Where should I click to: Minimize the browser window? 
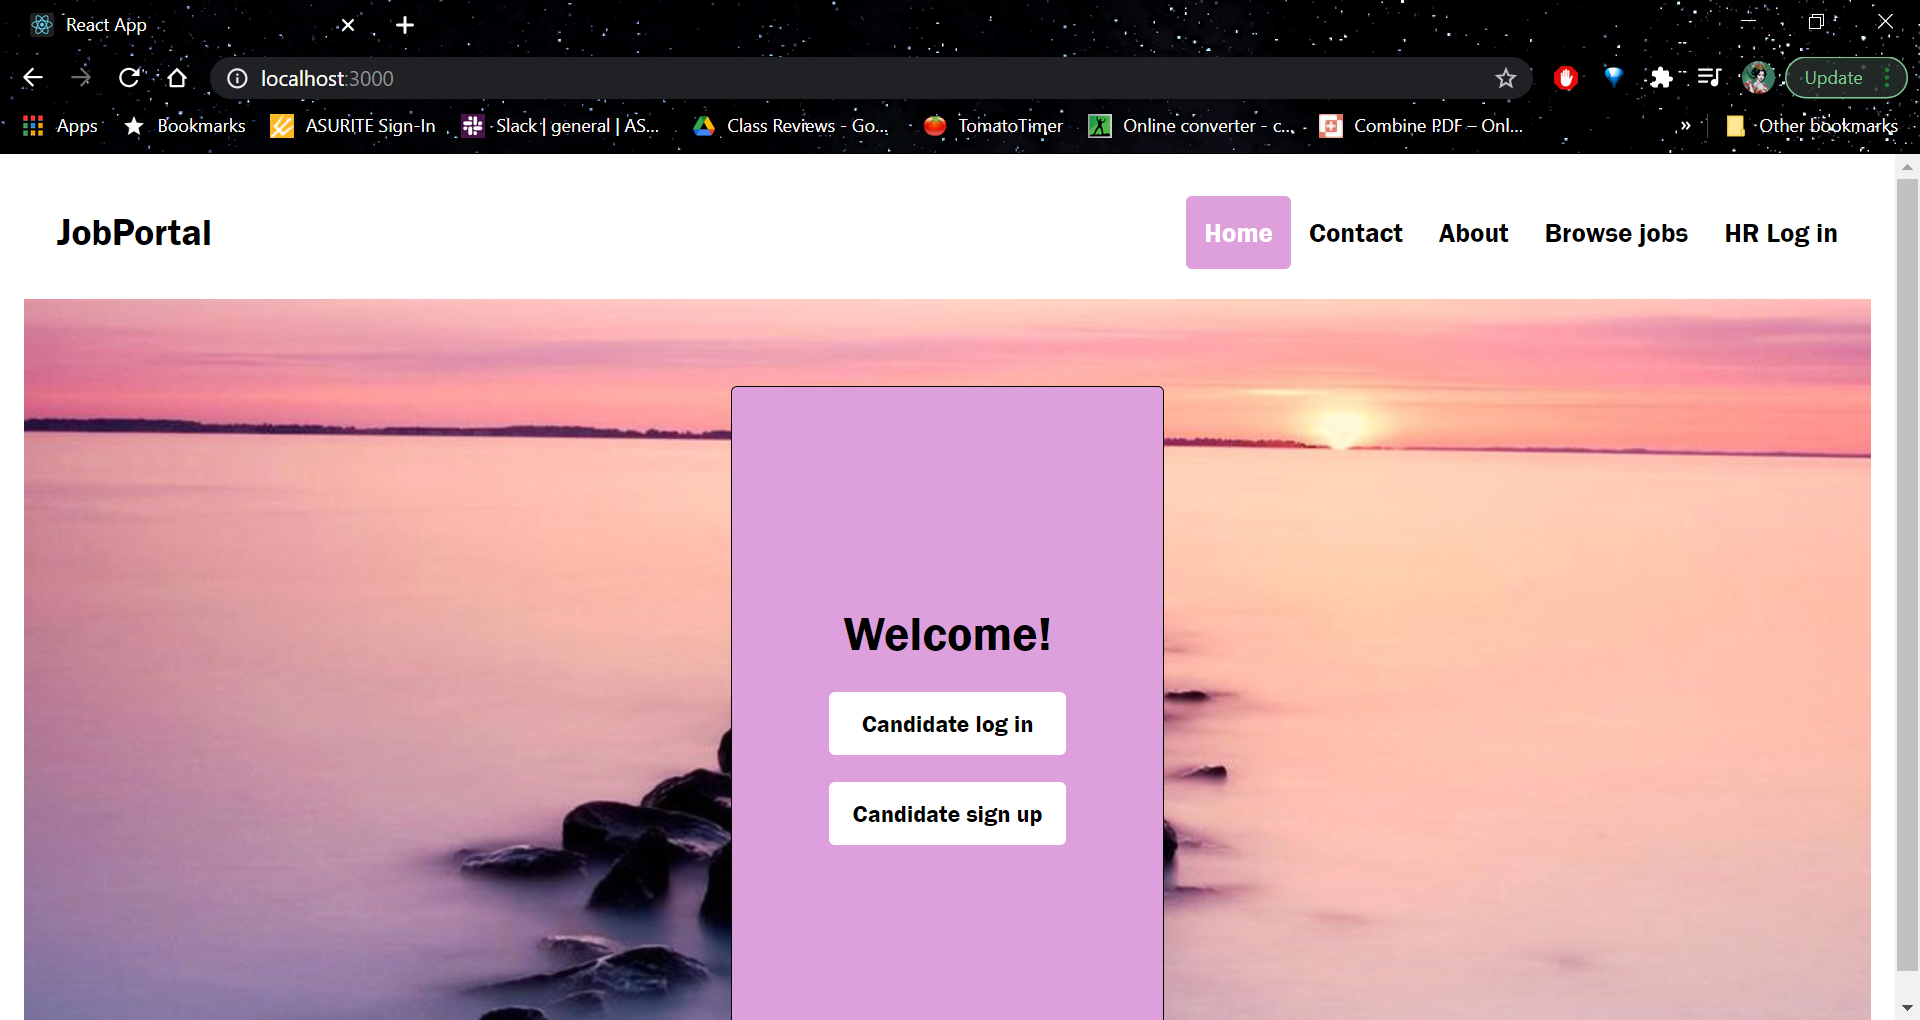click(x=1748, y=22)
